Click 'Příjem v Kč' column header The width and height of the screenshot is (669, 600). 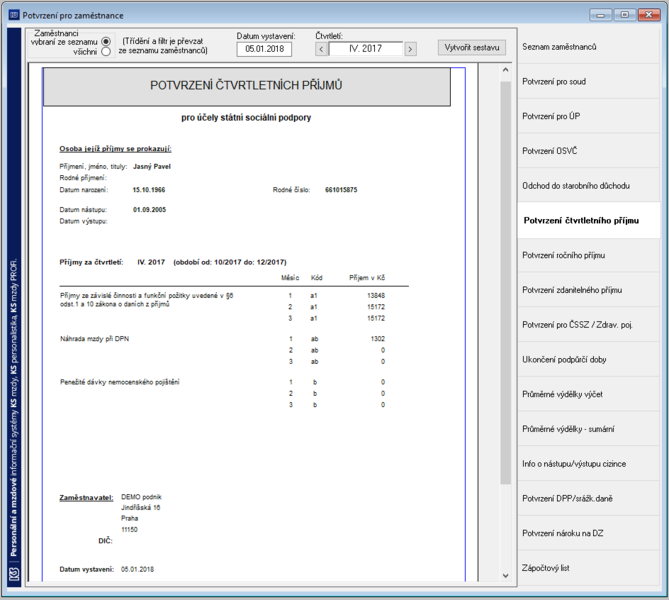coord(367,278)
